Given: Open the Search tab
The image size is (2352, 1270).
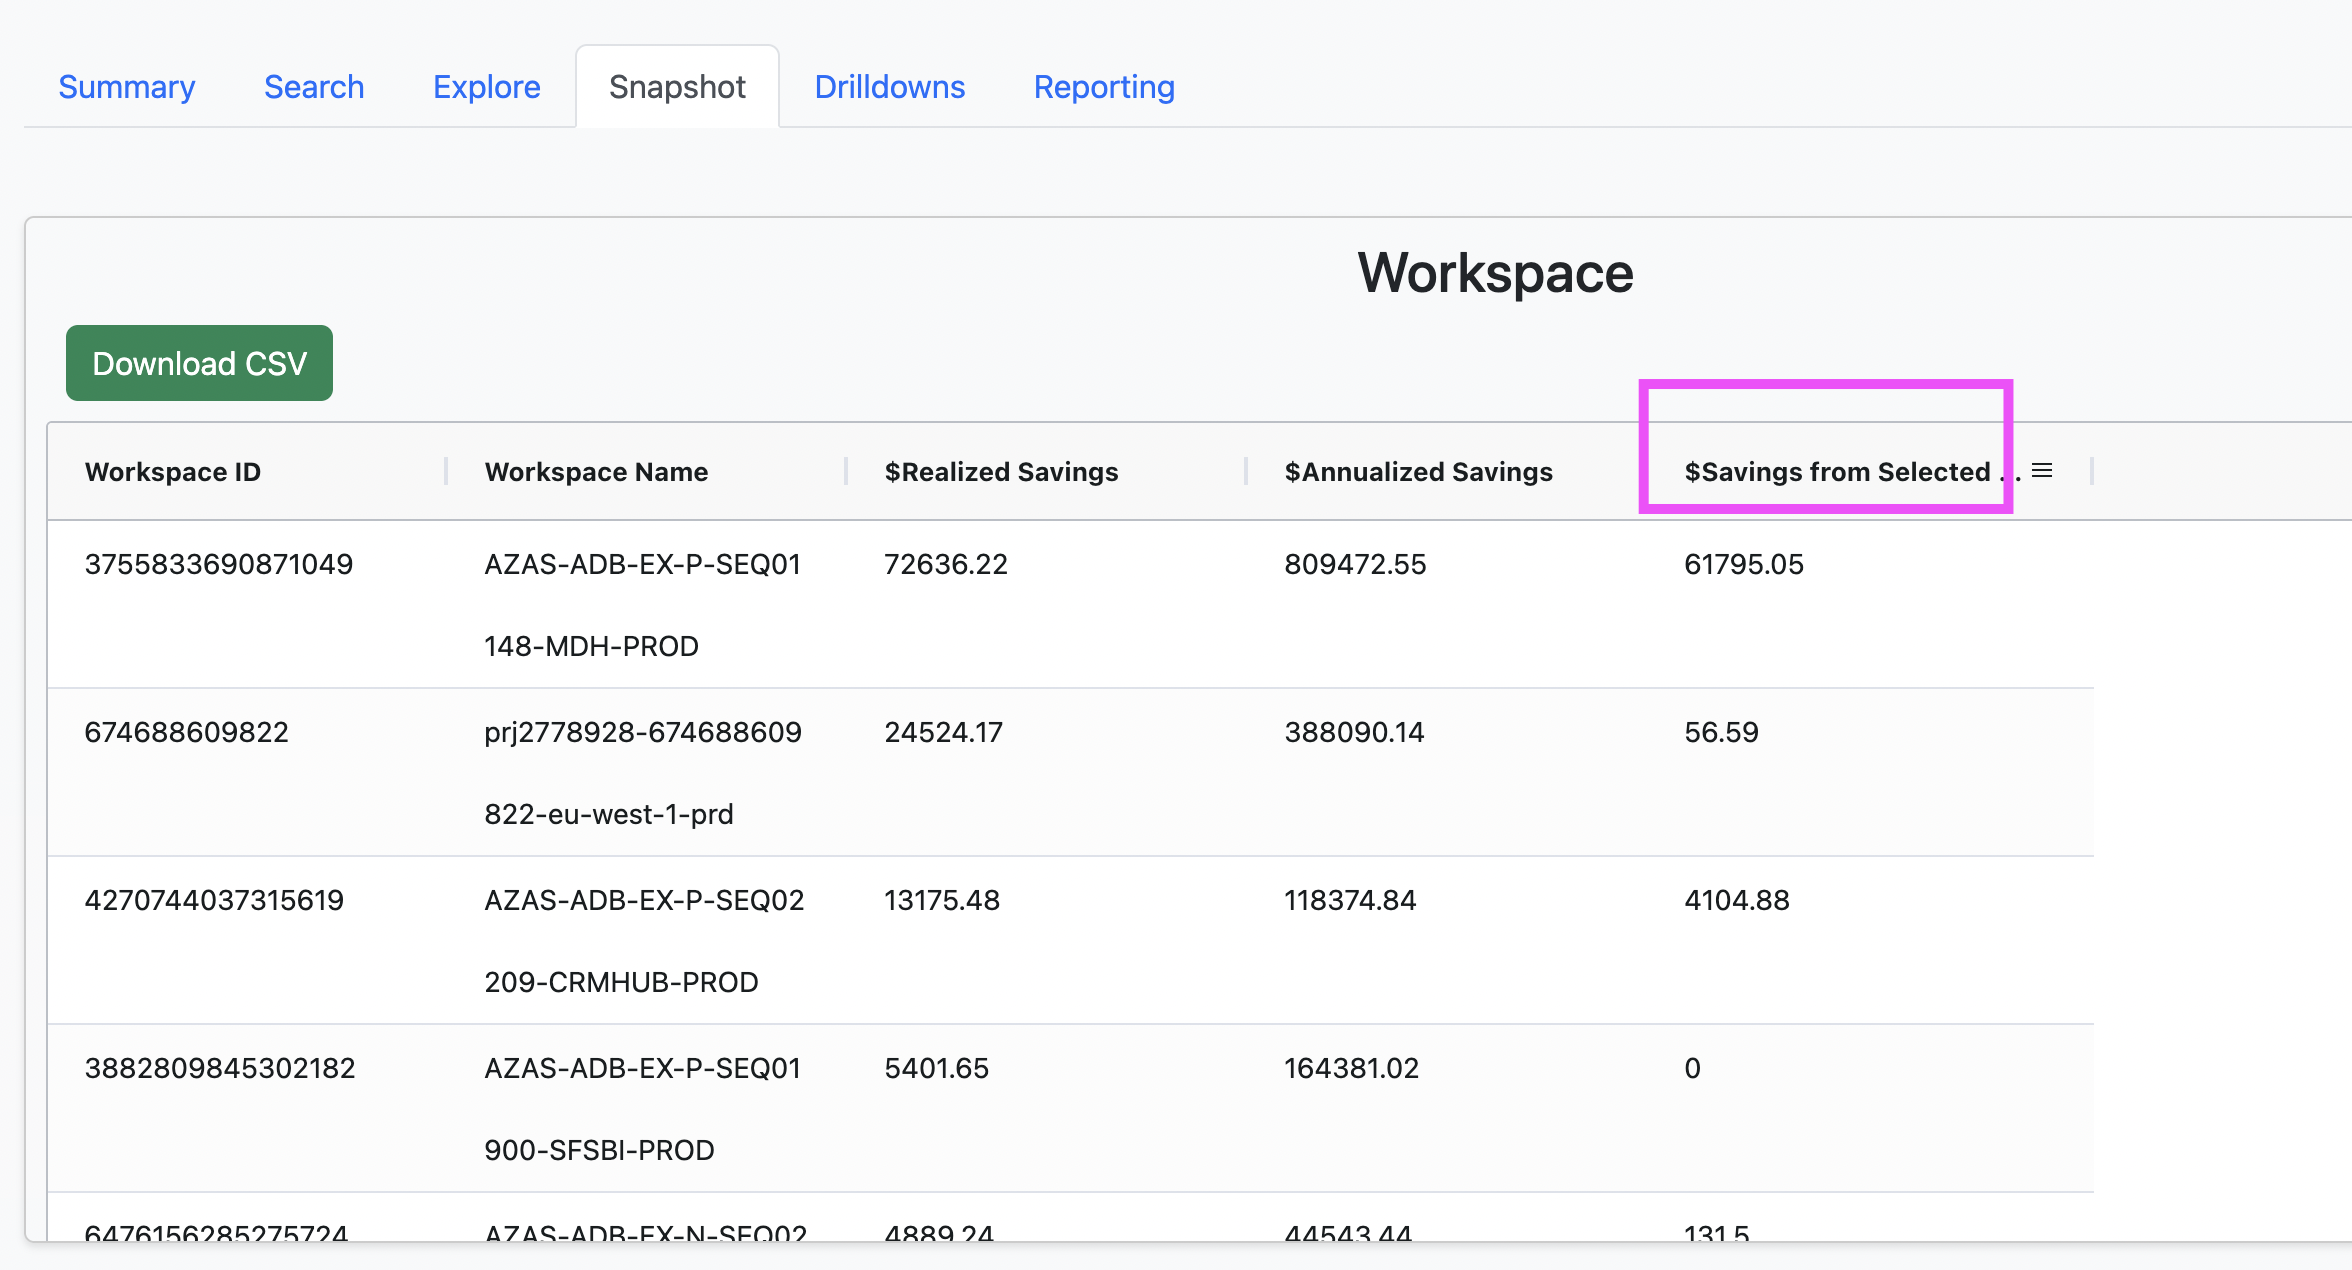Looking at the screenshot, I should [x=314, y=87].
